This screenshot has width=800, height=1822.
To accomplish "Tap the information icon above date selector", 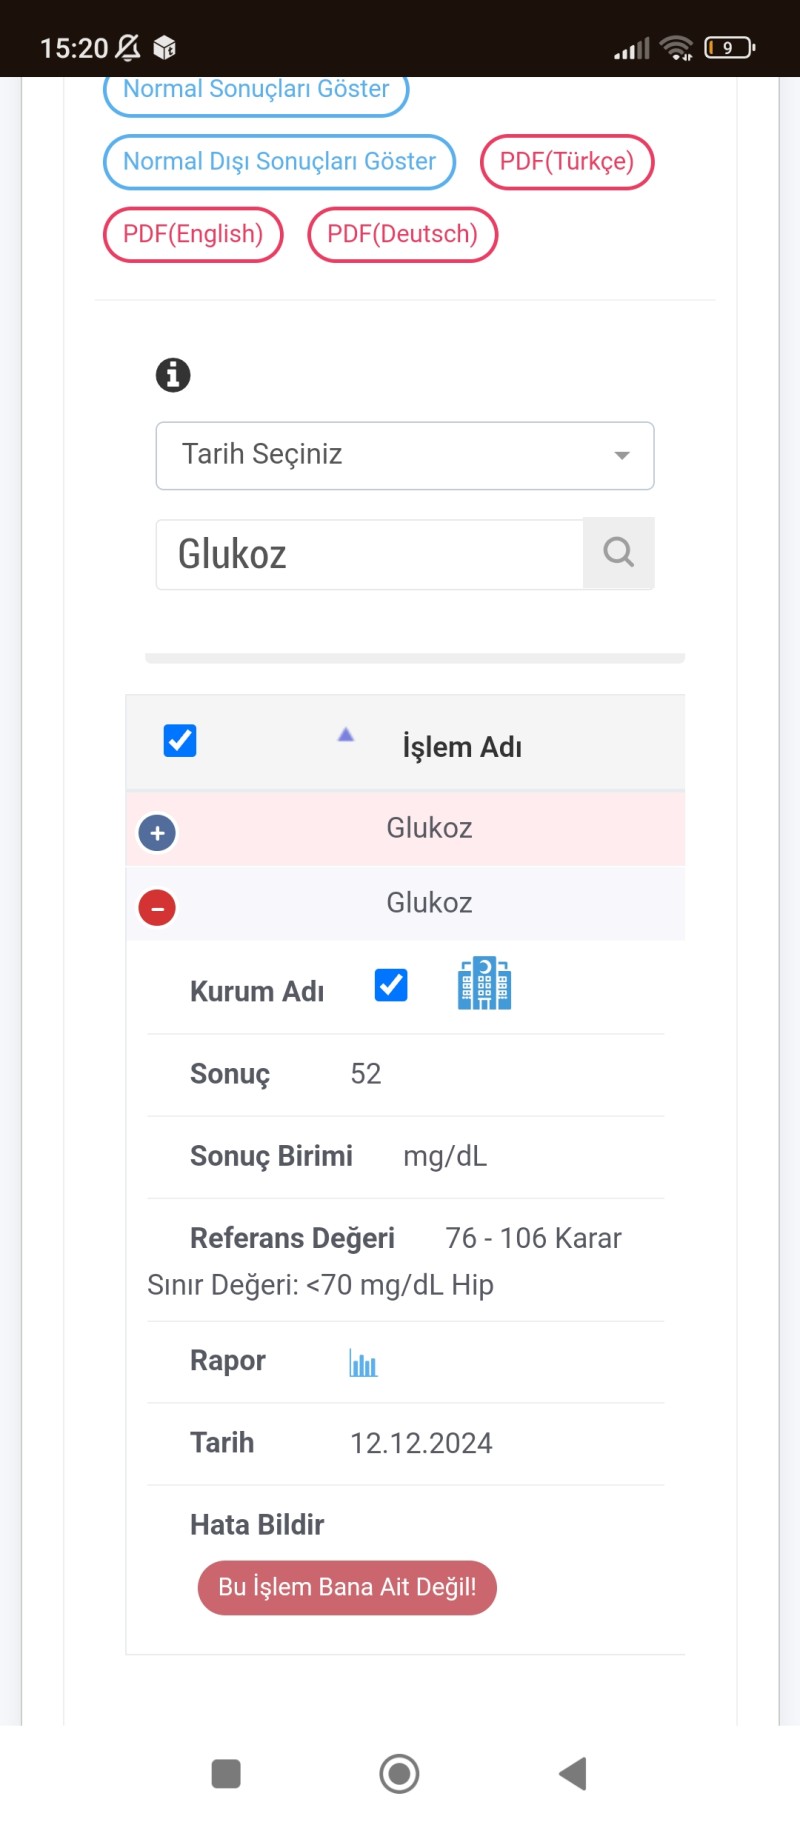I will point(173,375).
